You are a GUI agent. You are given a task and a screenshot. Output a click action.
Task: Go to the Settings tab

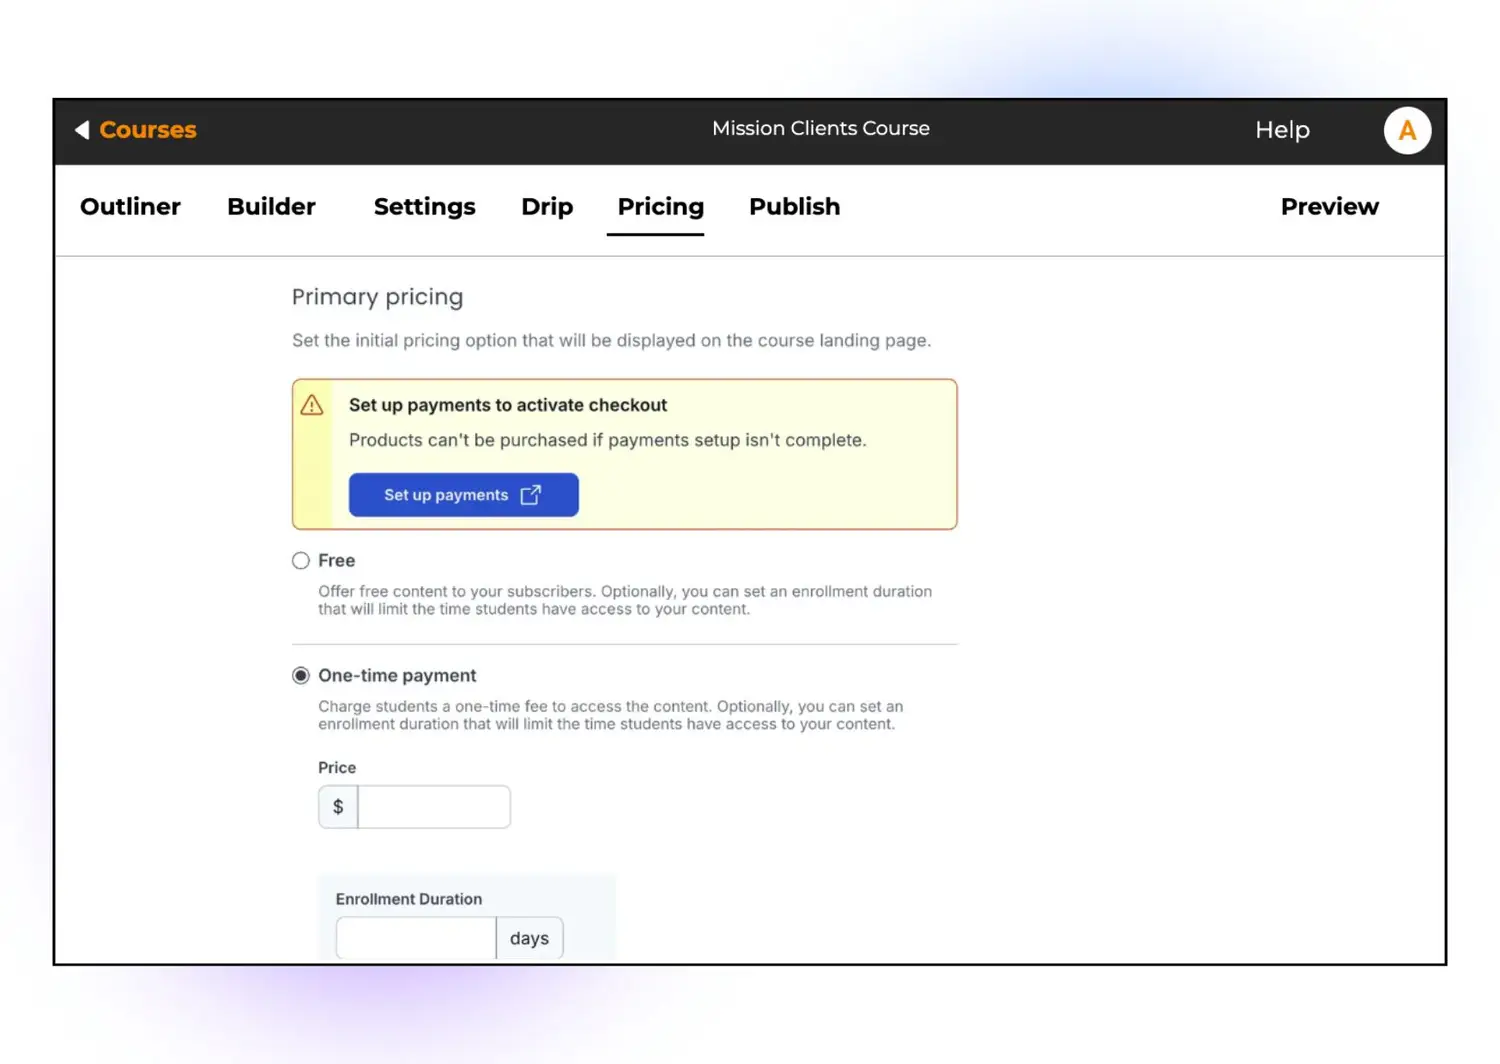click(424, 207)
